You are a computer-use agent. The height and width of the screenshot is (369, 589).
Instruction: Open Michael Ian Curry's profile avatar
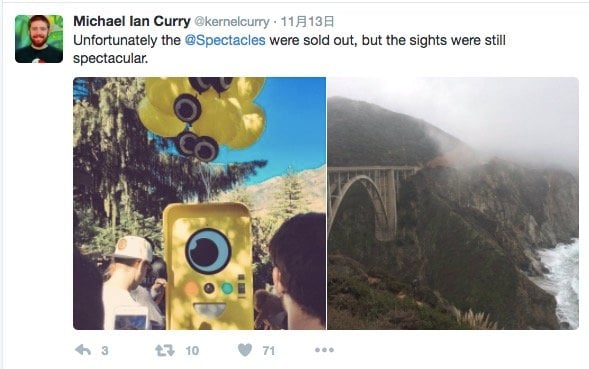(39, 39)
